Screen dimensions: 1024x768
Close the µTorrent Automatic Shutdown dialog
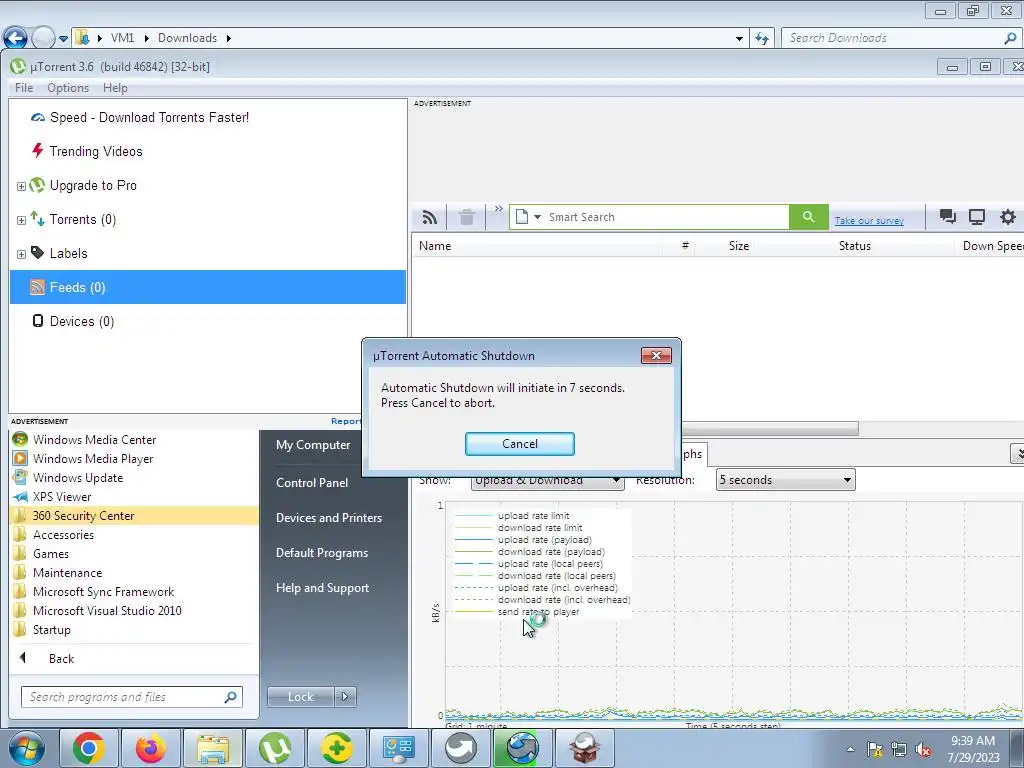[656, 355]
